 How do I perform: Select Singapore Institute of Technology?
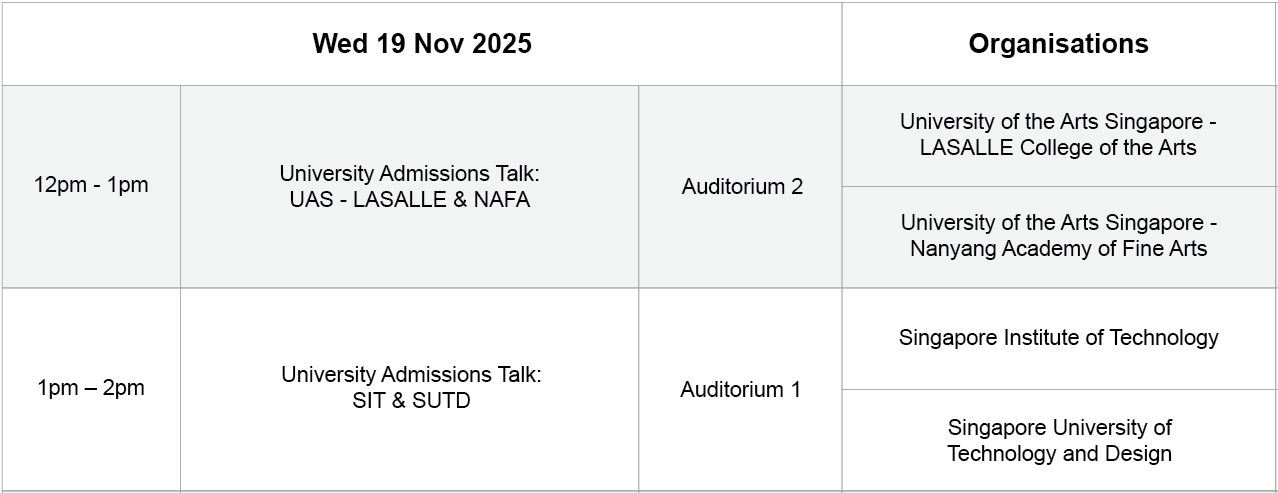(x=1059, y=338)
